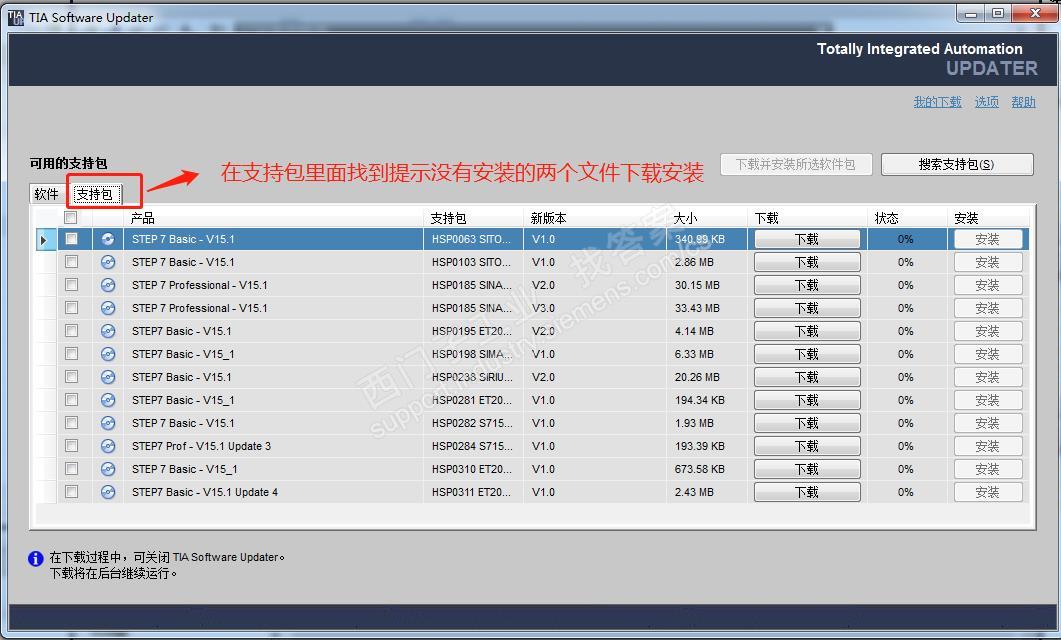Click the package icon in the HSP0310 row
The height and width of the screenshot is (640, 1061).
pos(108,469)
